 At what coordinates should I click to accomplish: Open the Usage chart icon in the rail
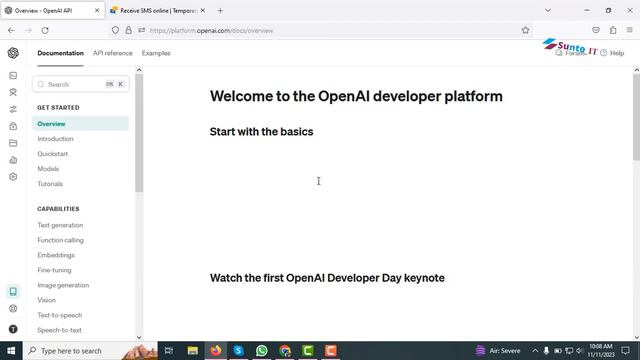coord(13,160)
